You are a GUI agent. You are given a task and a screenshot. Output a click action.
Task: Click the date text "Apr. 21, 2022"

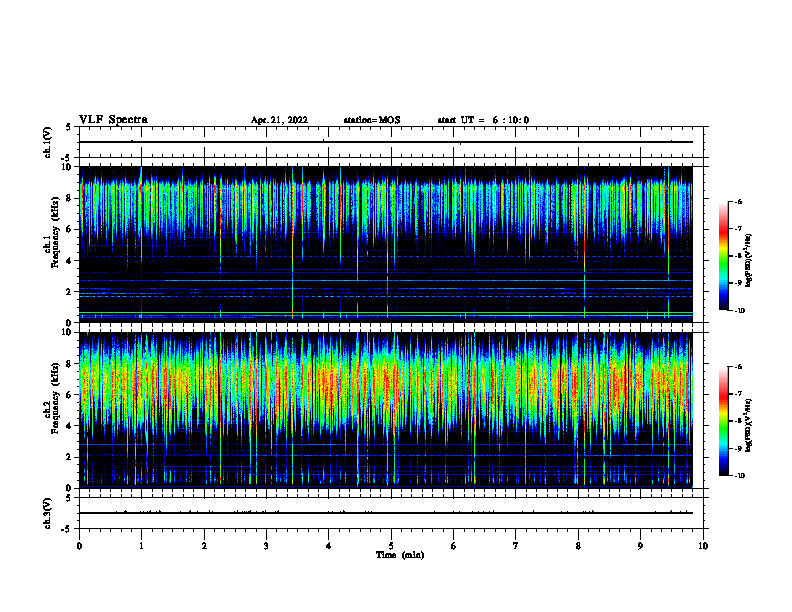pyautogui.click(x=279, y=120)
